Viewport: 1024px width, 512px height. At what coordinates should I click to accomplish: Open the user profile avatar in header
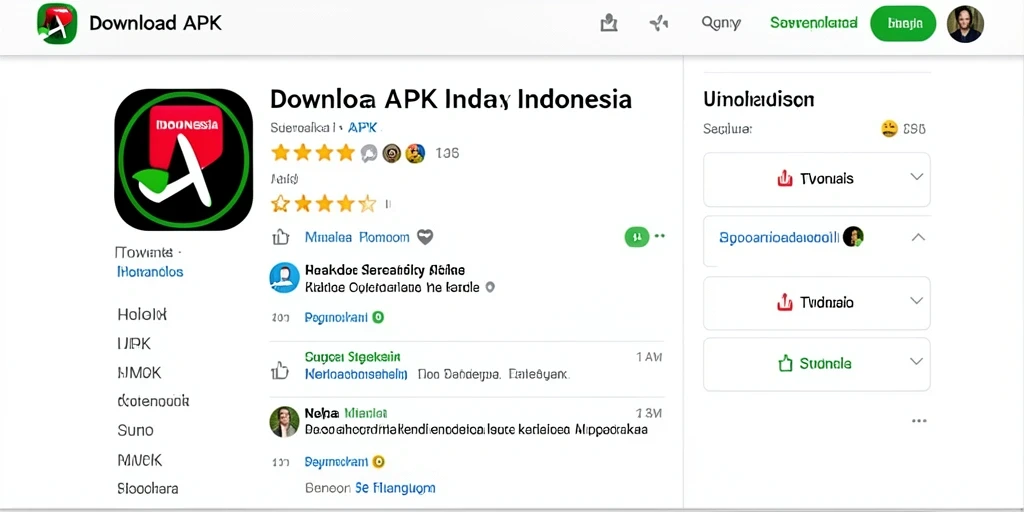point(965,24)
